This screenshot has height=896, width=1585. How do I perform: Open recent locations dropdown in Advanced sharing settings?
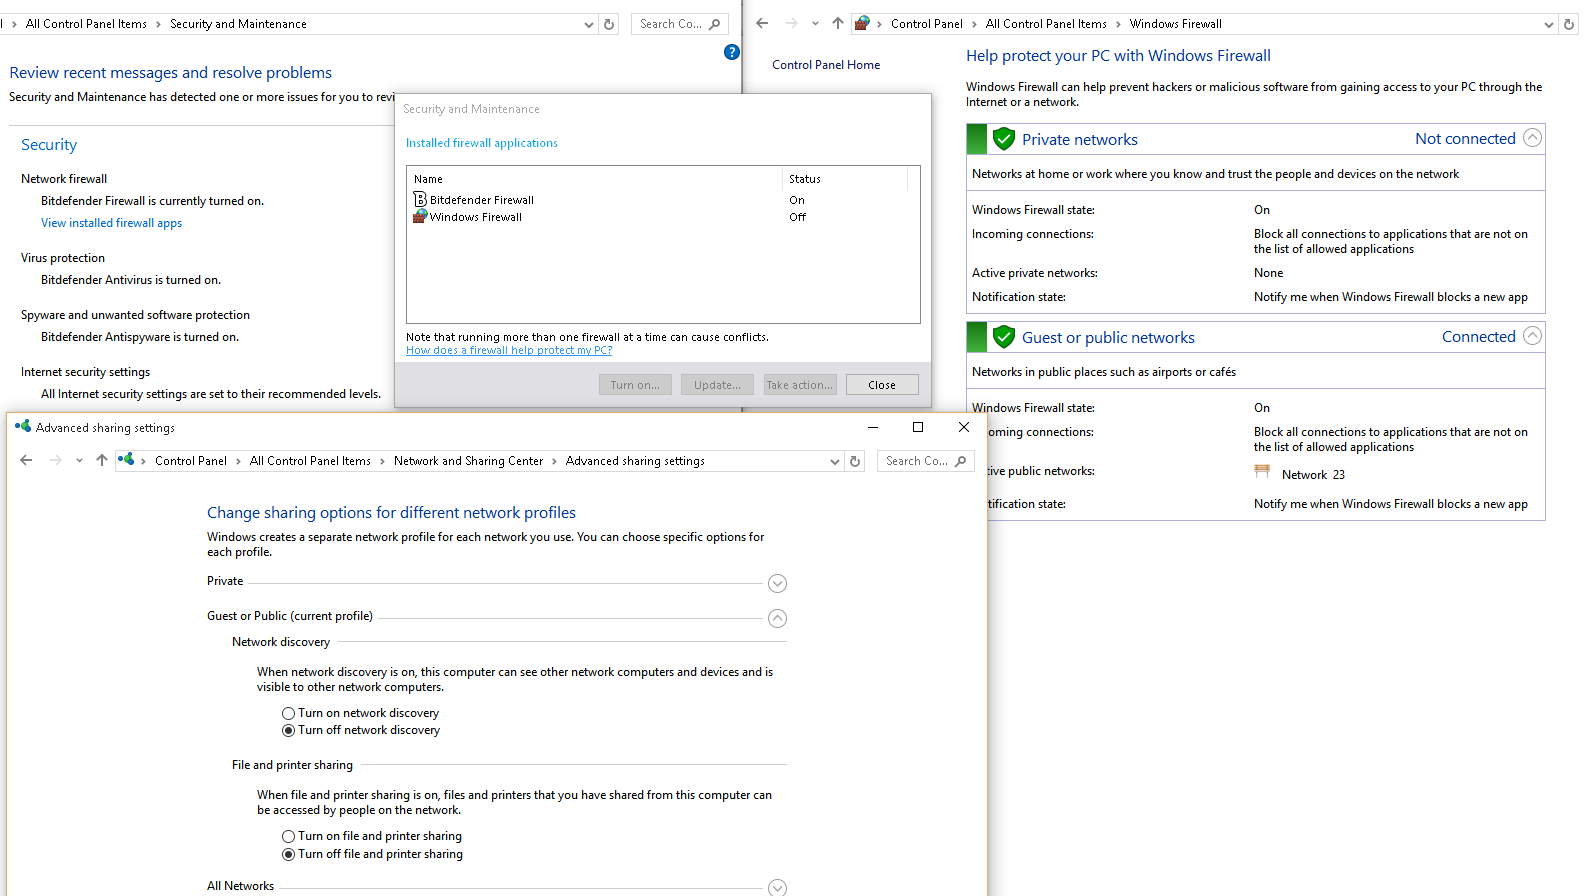tap(79, 461)
